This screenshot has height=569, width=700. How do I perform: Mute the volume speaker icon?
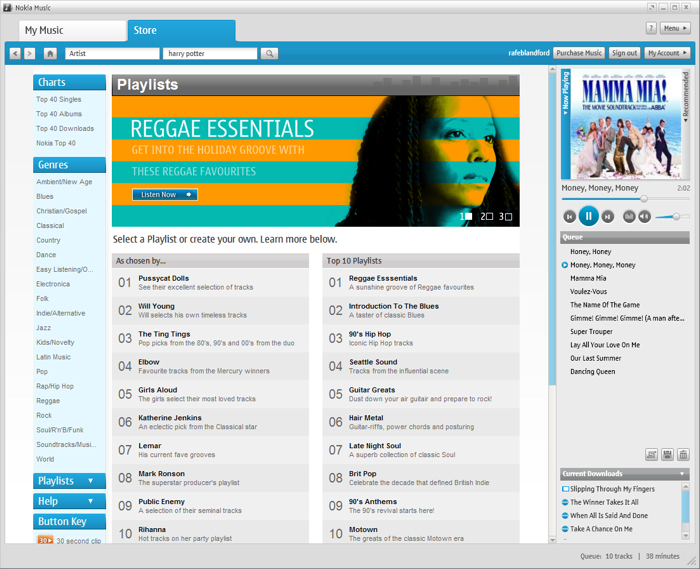[645, 216]
